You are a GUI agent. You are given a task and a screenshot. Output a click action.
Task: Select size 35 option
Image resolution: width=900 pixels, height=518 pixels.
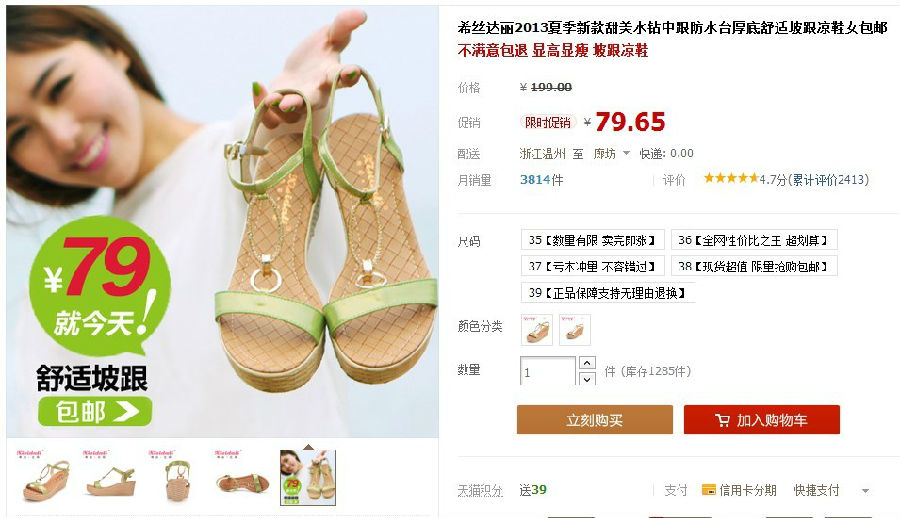pyautogui.click(x=592, y=240)
